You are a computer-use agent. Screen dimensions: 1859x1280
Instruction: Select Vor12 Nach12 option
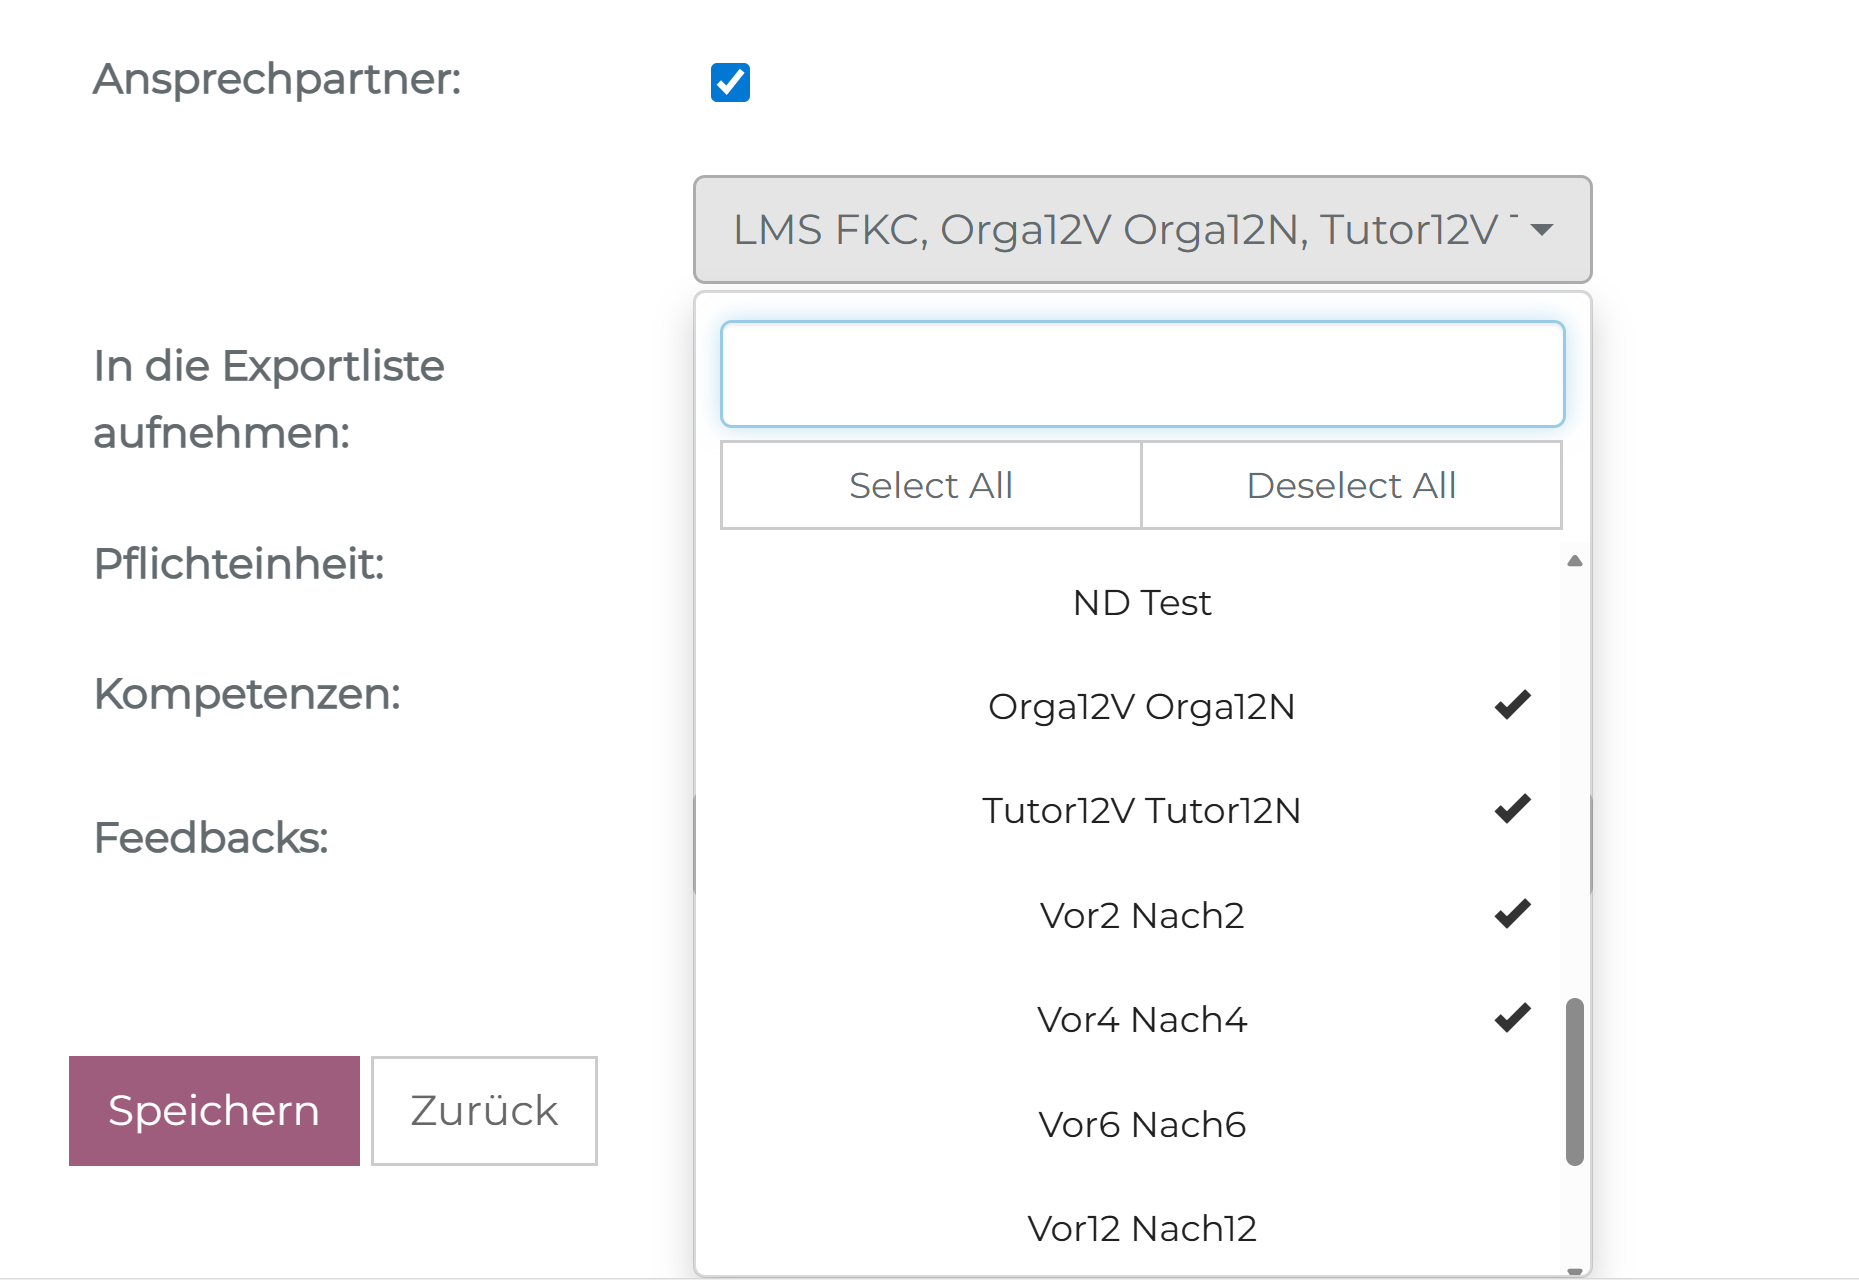tap(1141, 1228)
